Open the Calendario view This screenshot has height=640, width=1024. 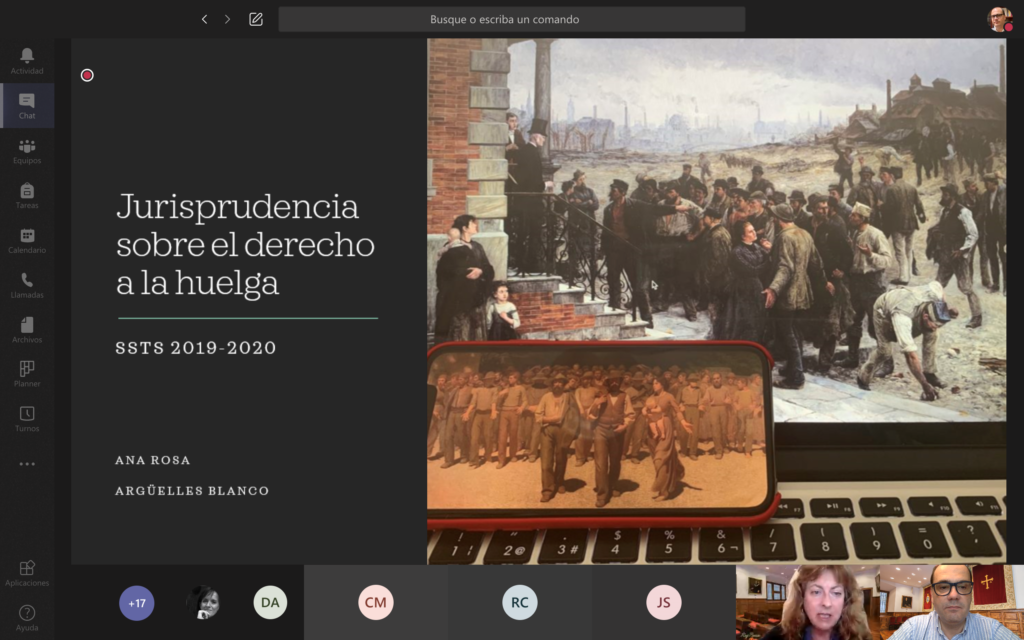click(x=27, y=240)
